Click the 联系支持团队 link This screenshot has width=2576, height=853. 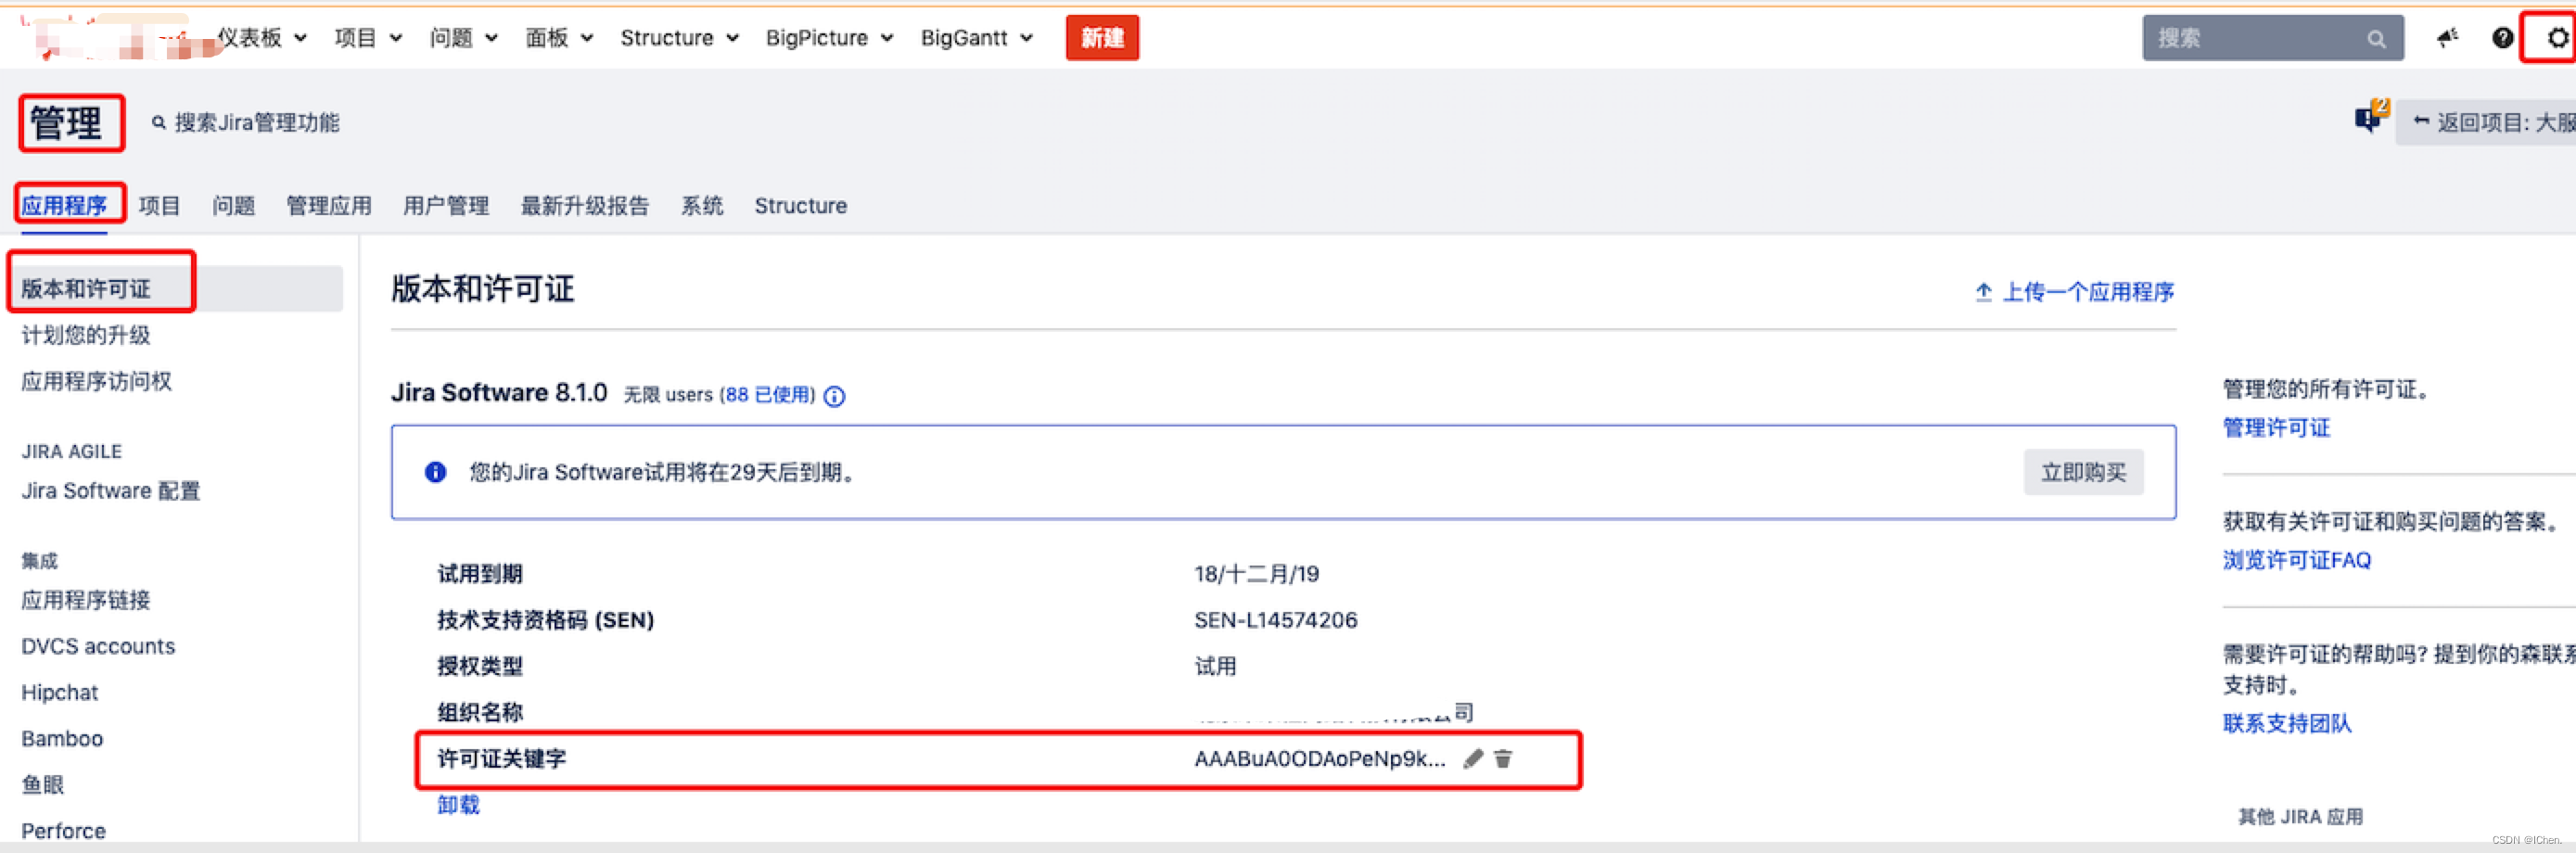click(x=2287, y=722)
